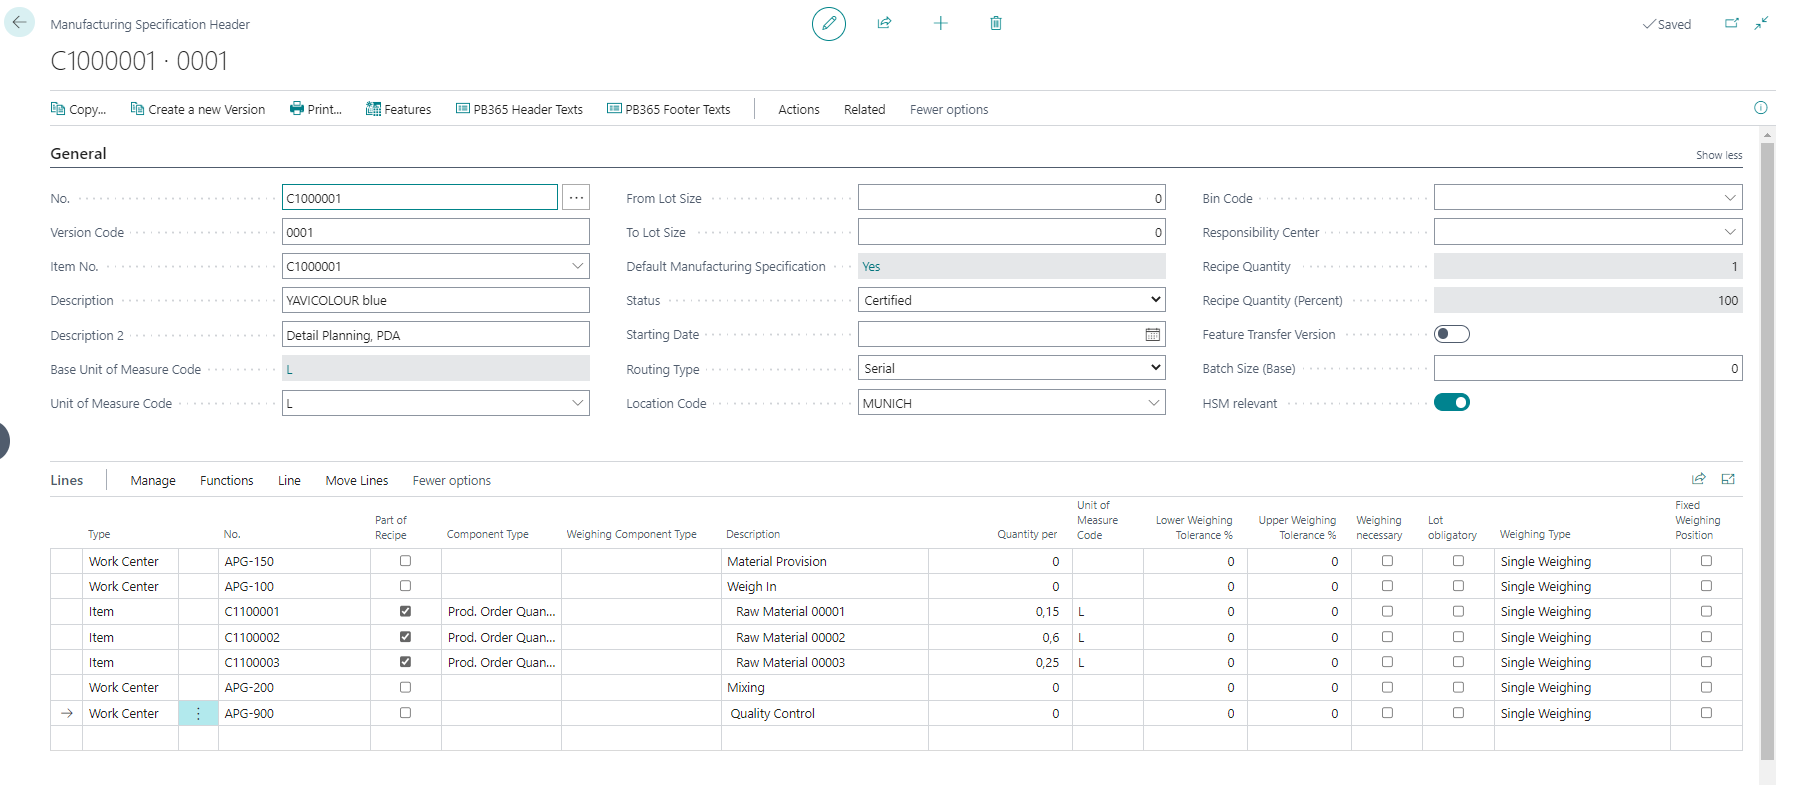This screenshot has height=785, width=1806.
Task: Open calendar picker for Starting Date
Action: (x=1153, y=335)
